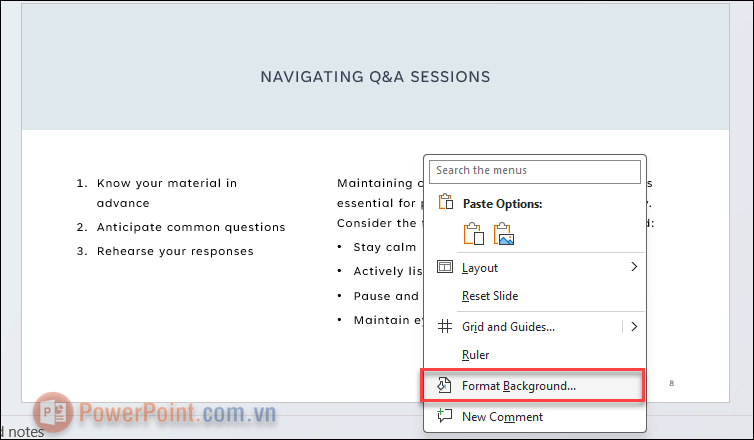The height and width of the screenshot is (440, 754).
Task: Click the Layout slide icon
Action: tap(445, 267)
